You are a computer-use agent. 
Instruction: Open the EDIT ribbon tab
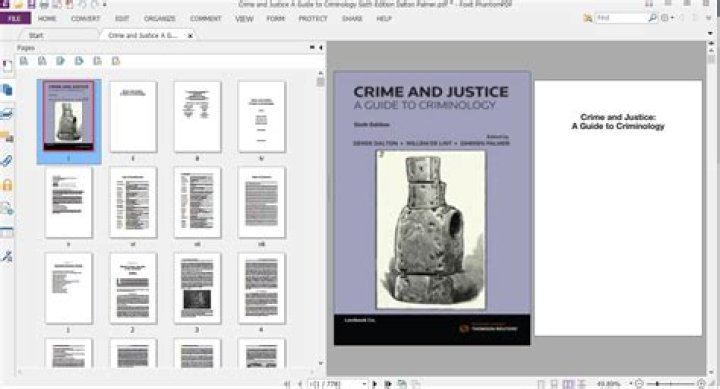(x=122, y=19)
